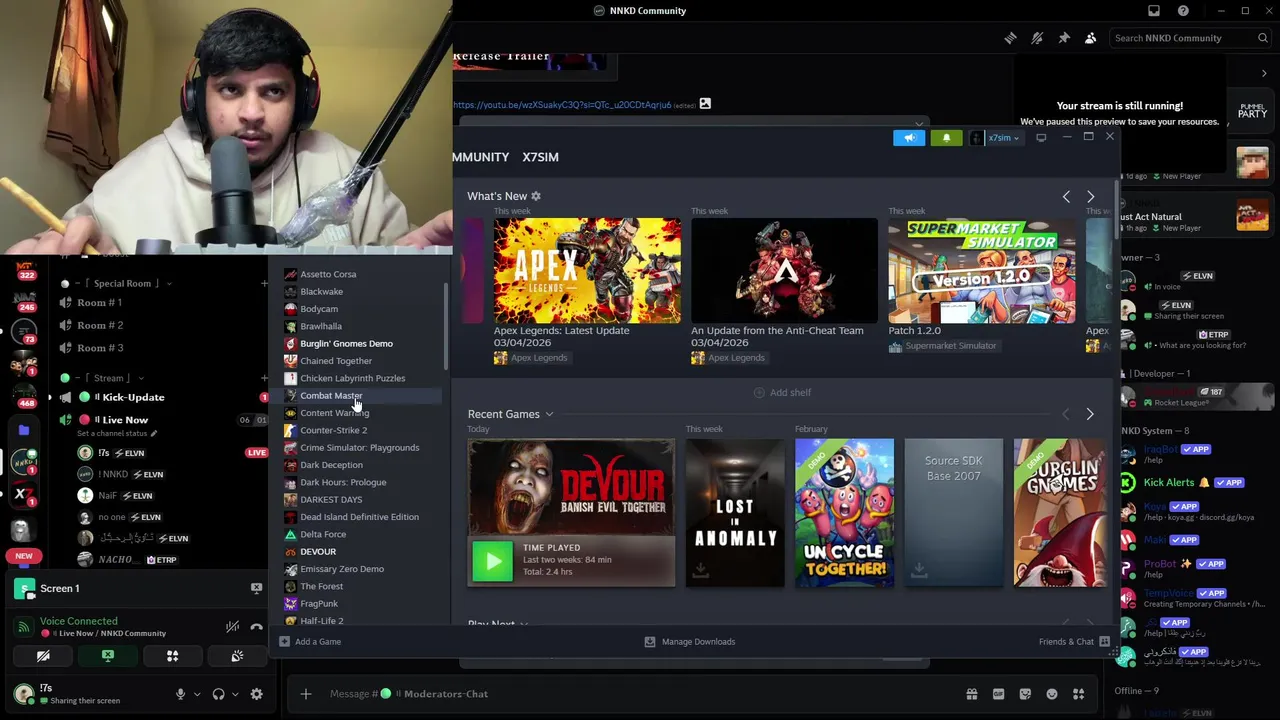The width and height of the screenshot is (1280, 720).
Task: Click Steam green notifications bell button
Action: tap(946, 138)
